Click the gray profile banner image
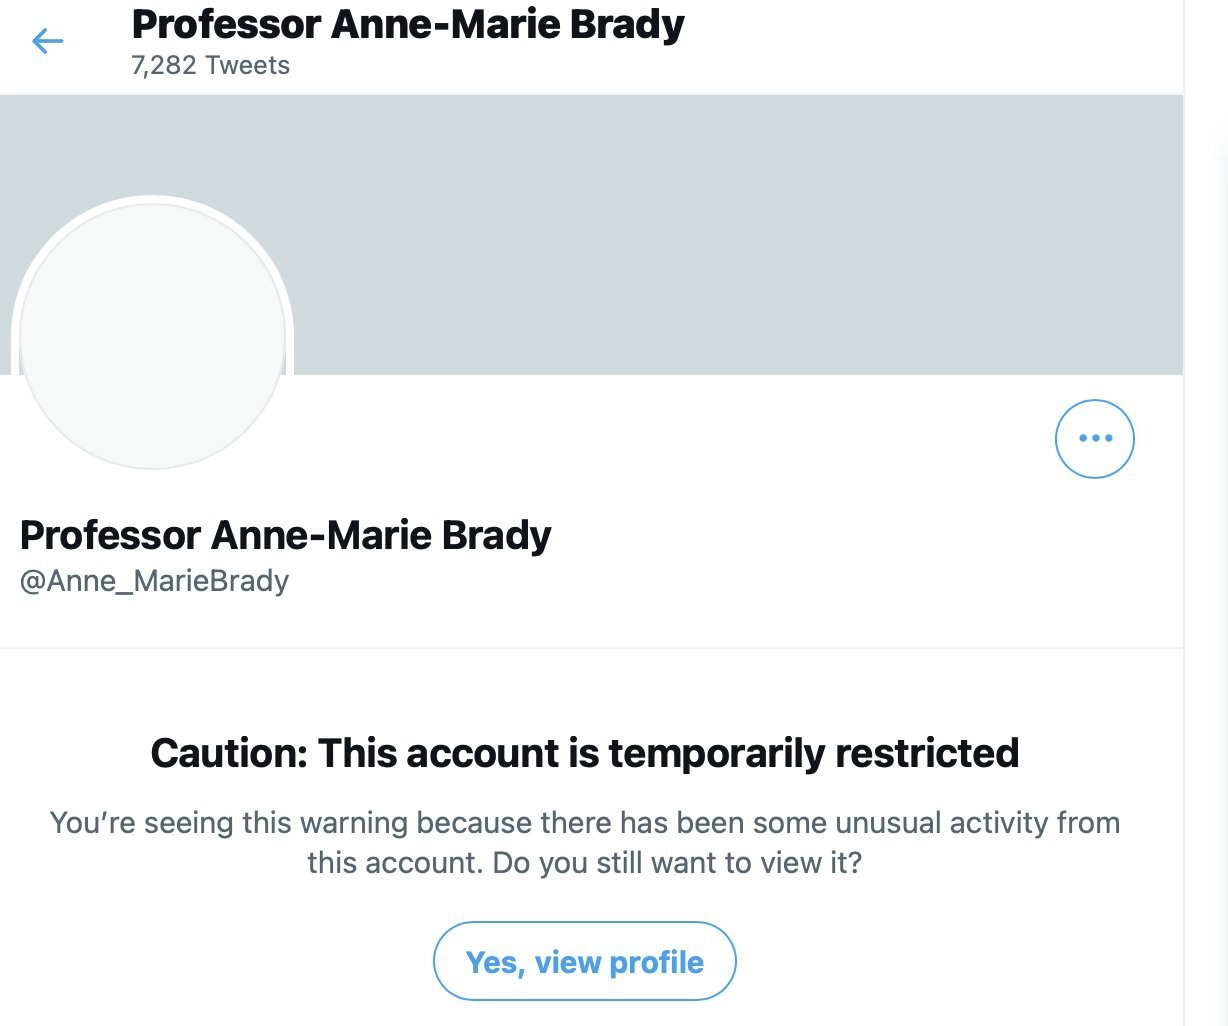1228x1026 pixels. pyautogui.click(x=700, y=235)
